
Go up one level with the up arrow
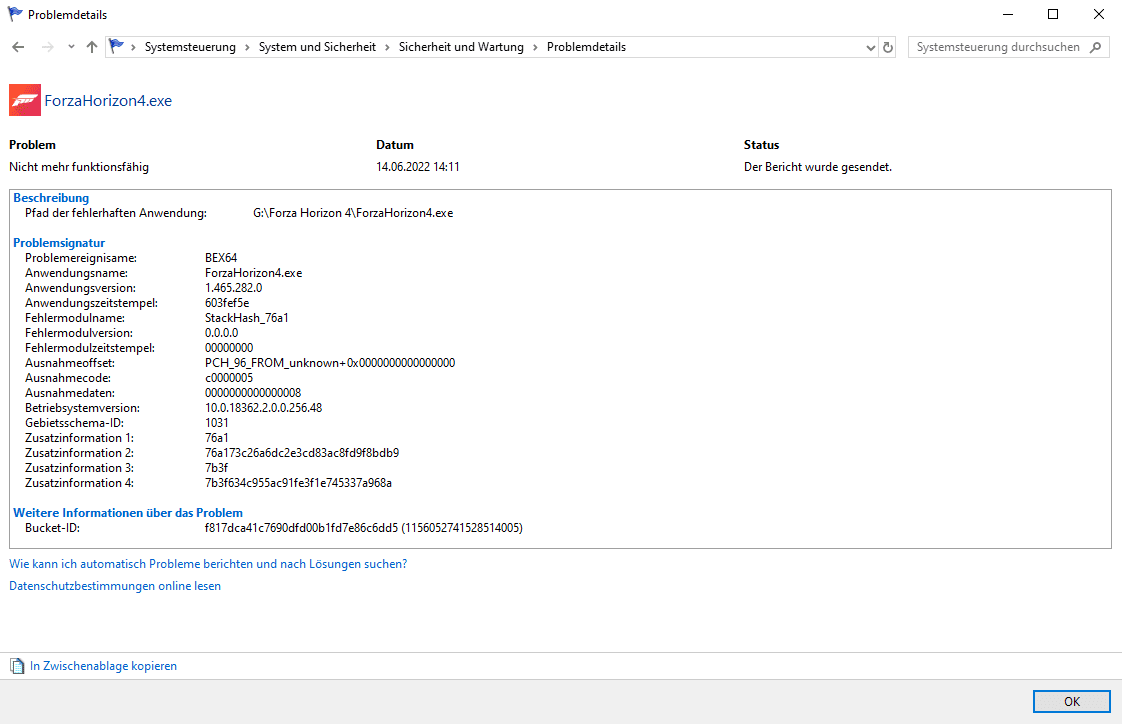pos(92,47)
